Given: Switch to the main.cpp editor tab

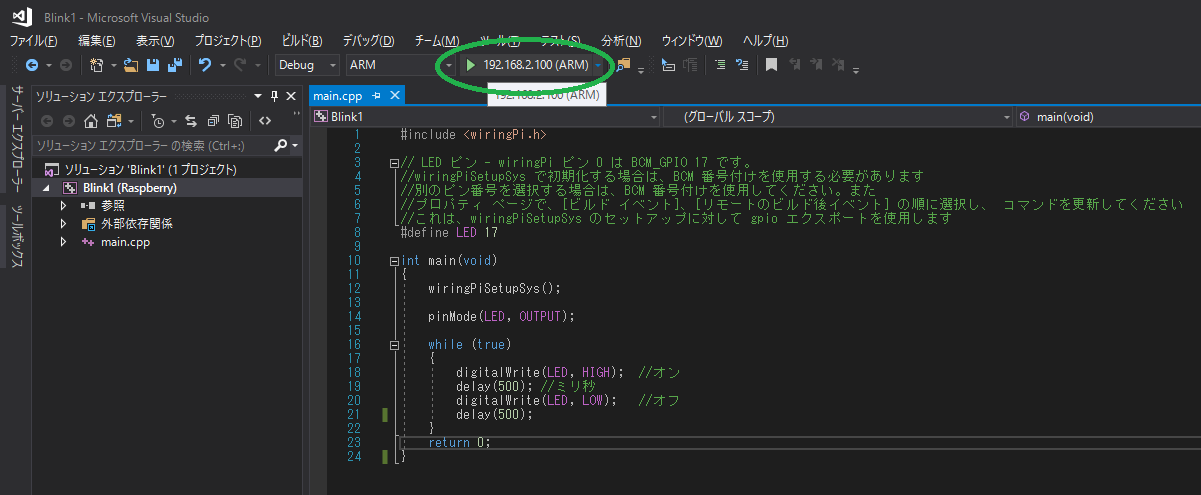Looking at the screenshot, I should (337, 96).
